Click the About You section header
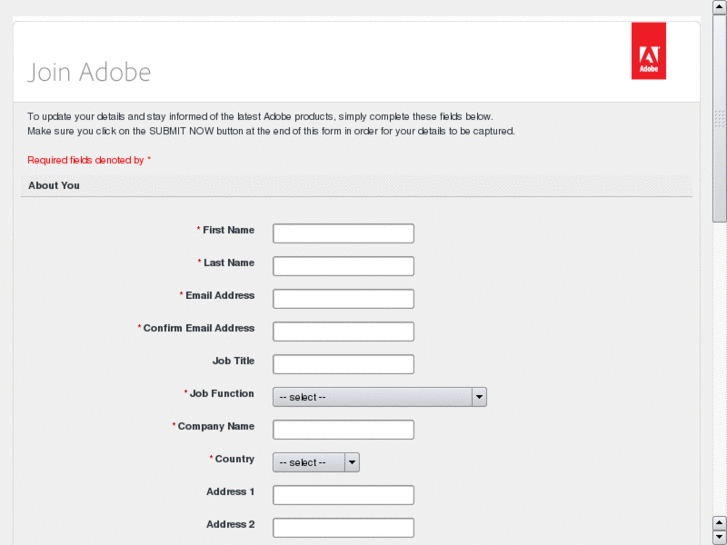The height and width of the screenshot is (545, 727). coord(54,186)
